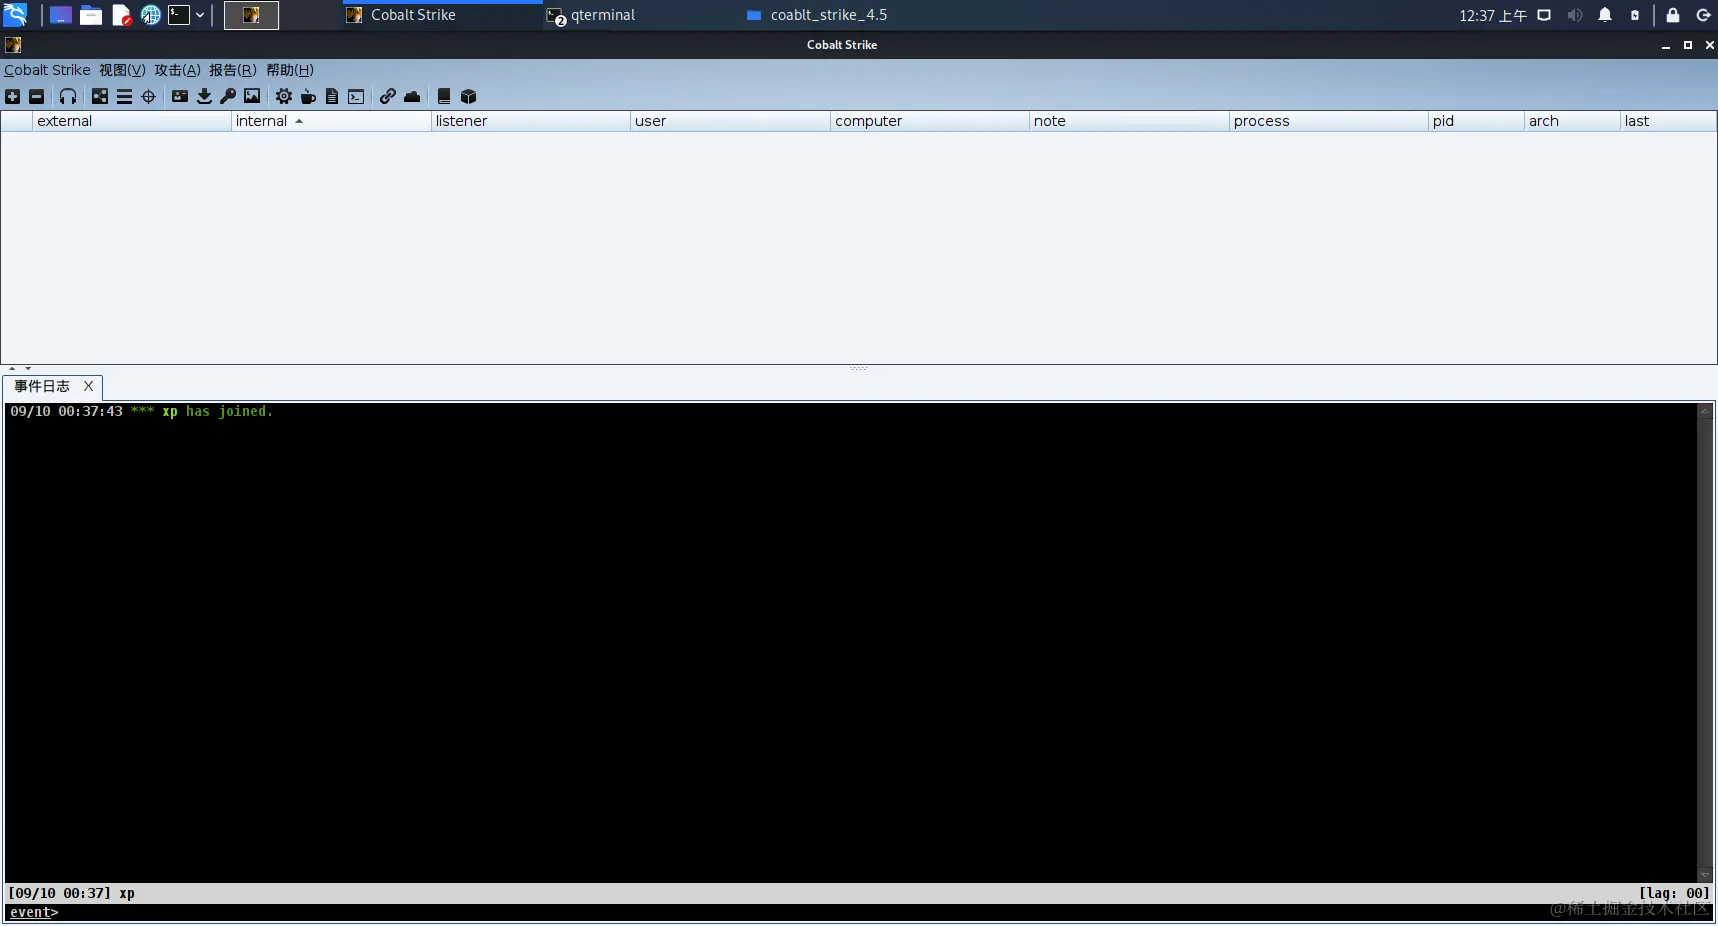
Task: Sort sessions by arch column
Action: click(x=1573, y=121)
